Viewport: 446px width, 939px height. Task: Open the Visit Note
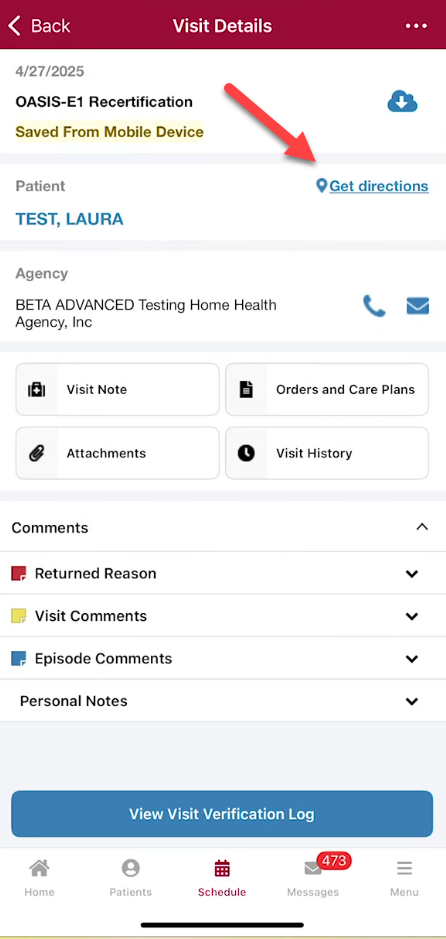(117, 389)
